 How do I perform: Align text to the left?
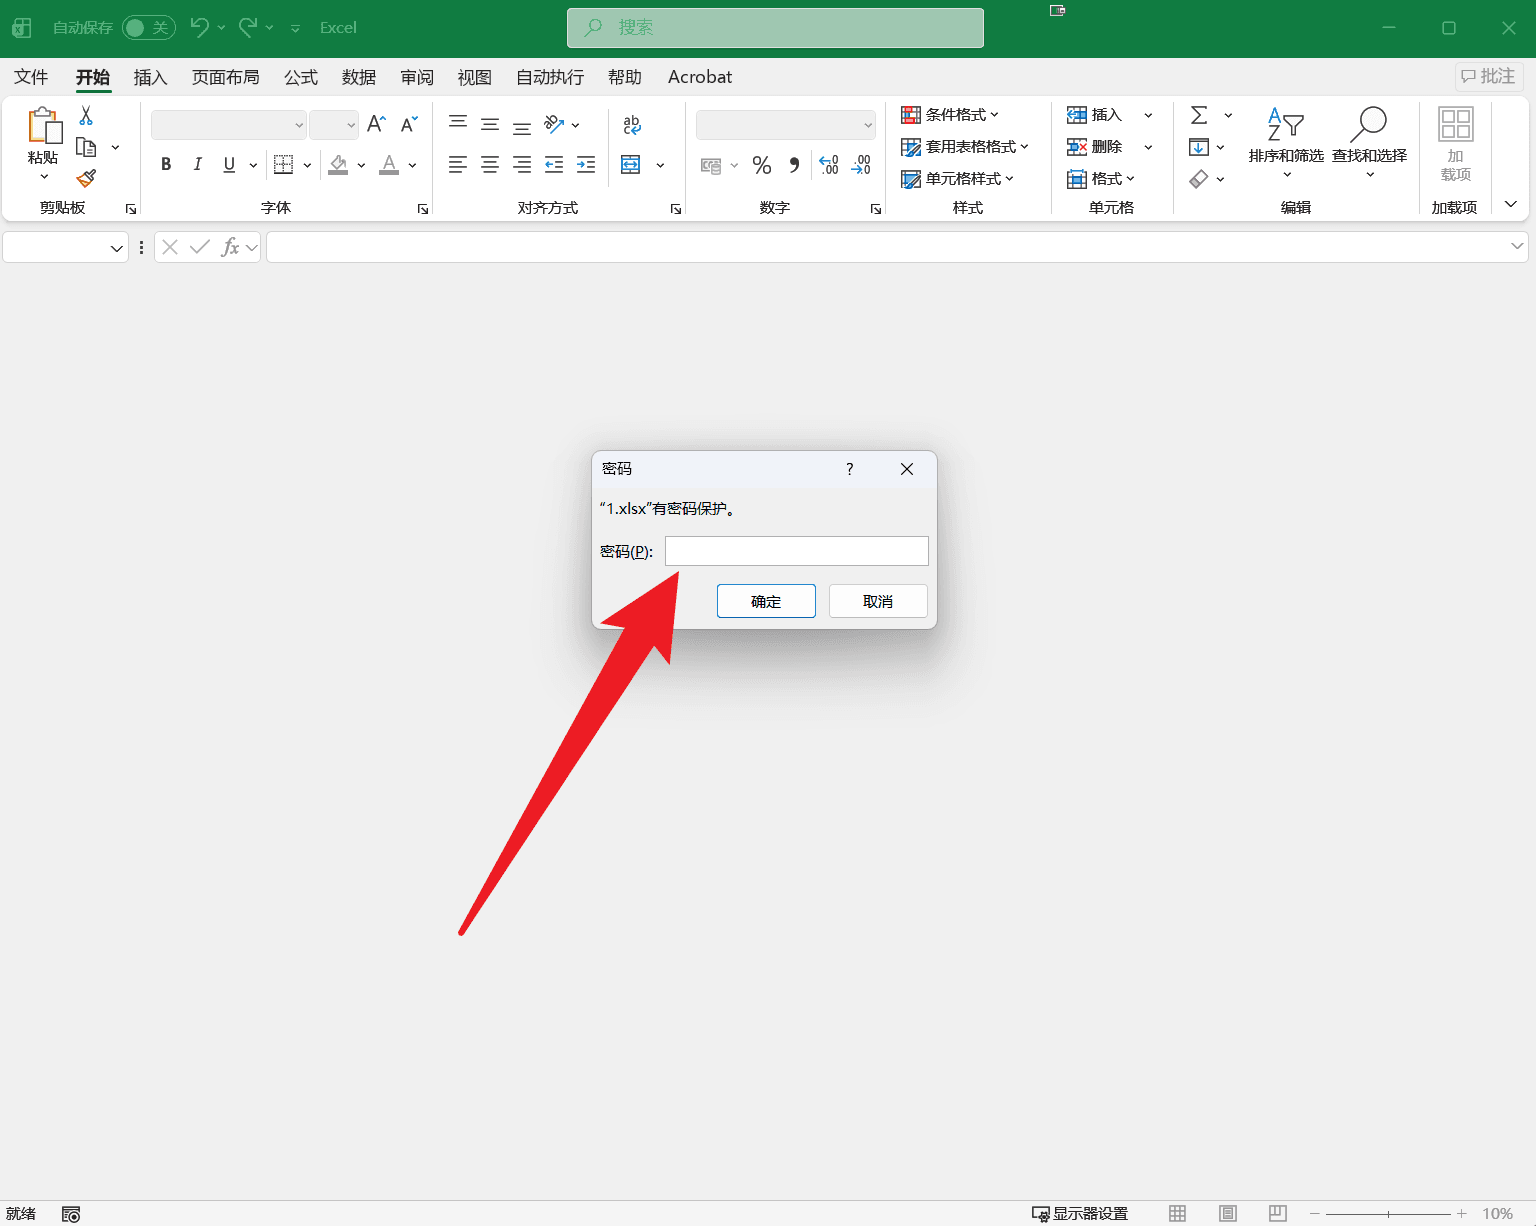pos(458,165)
